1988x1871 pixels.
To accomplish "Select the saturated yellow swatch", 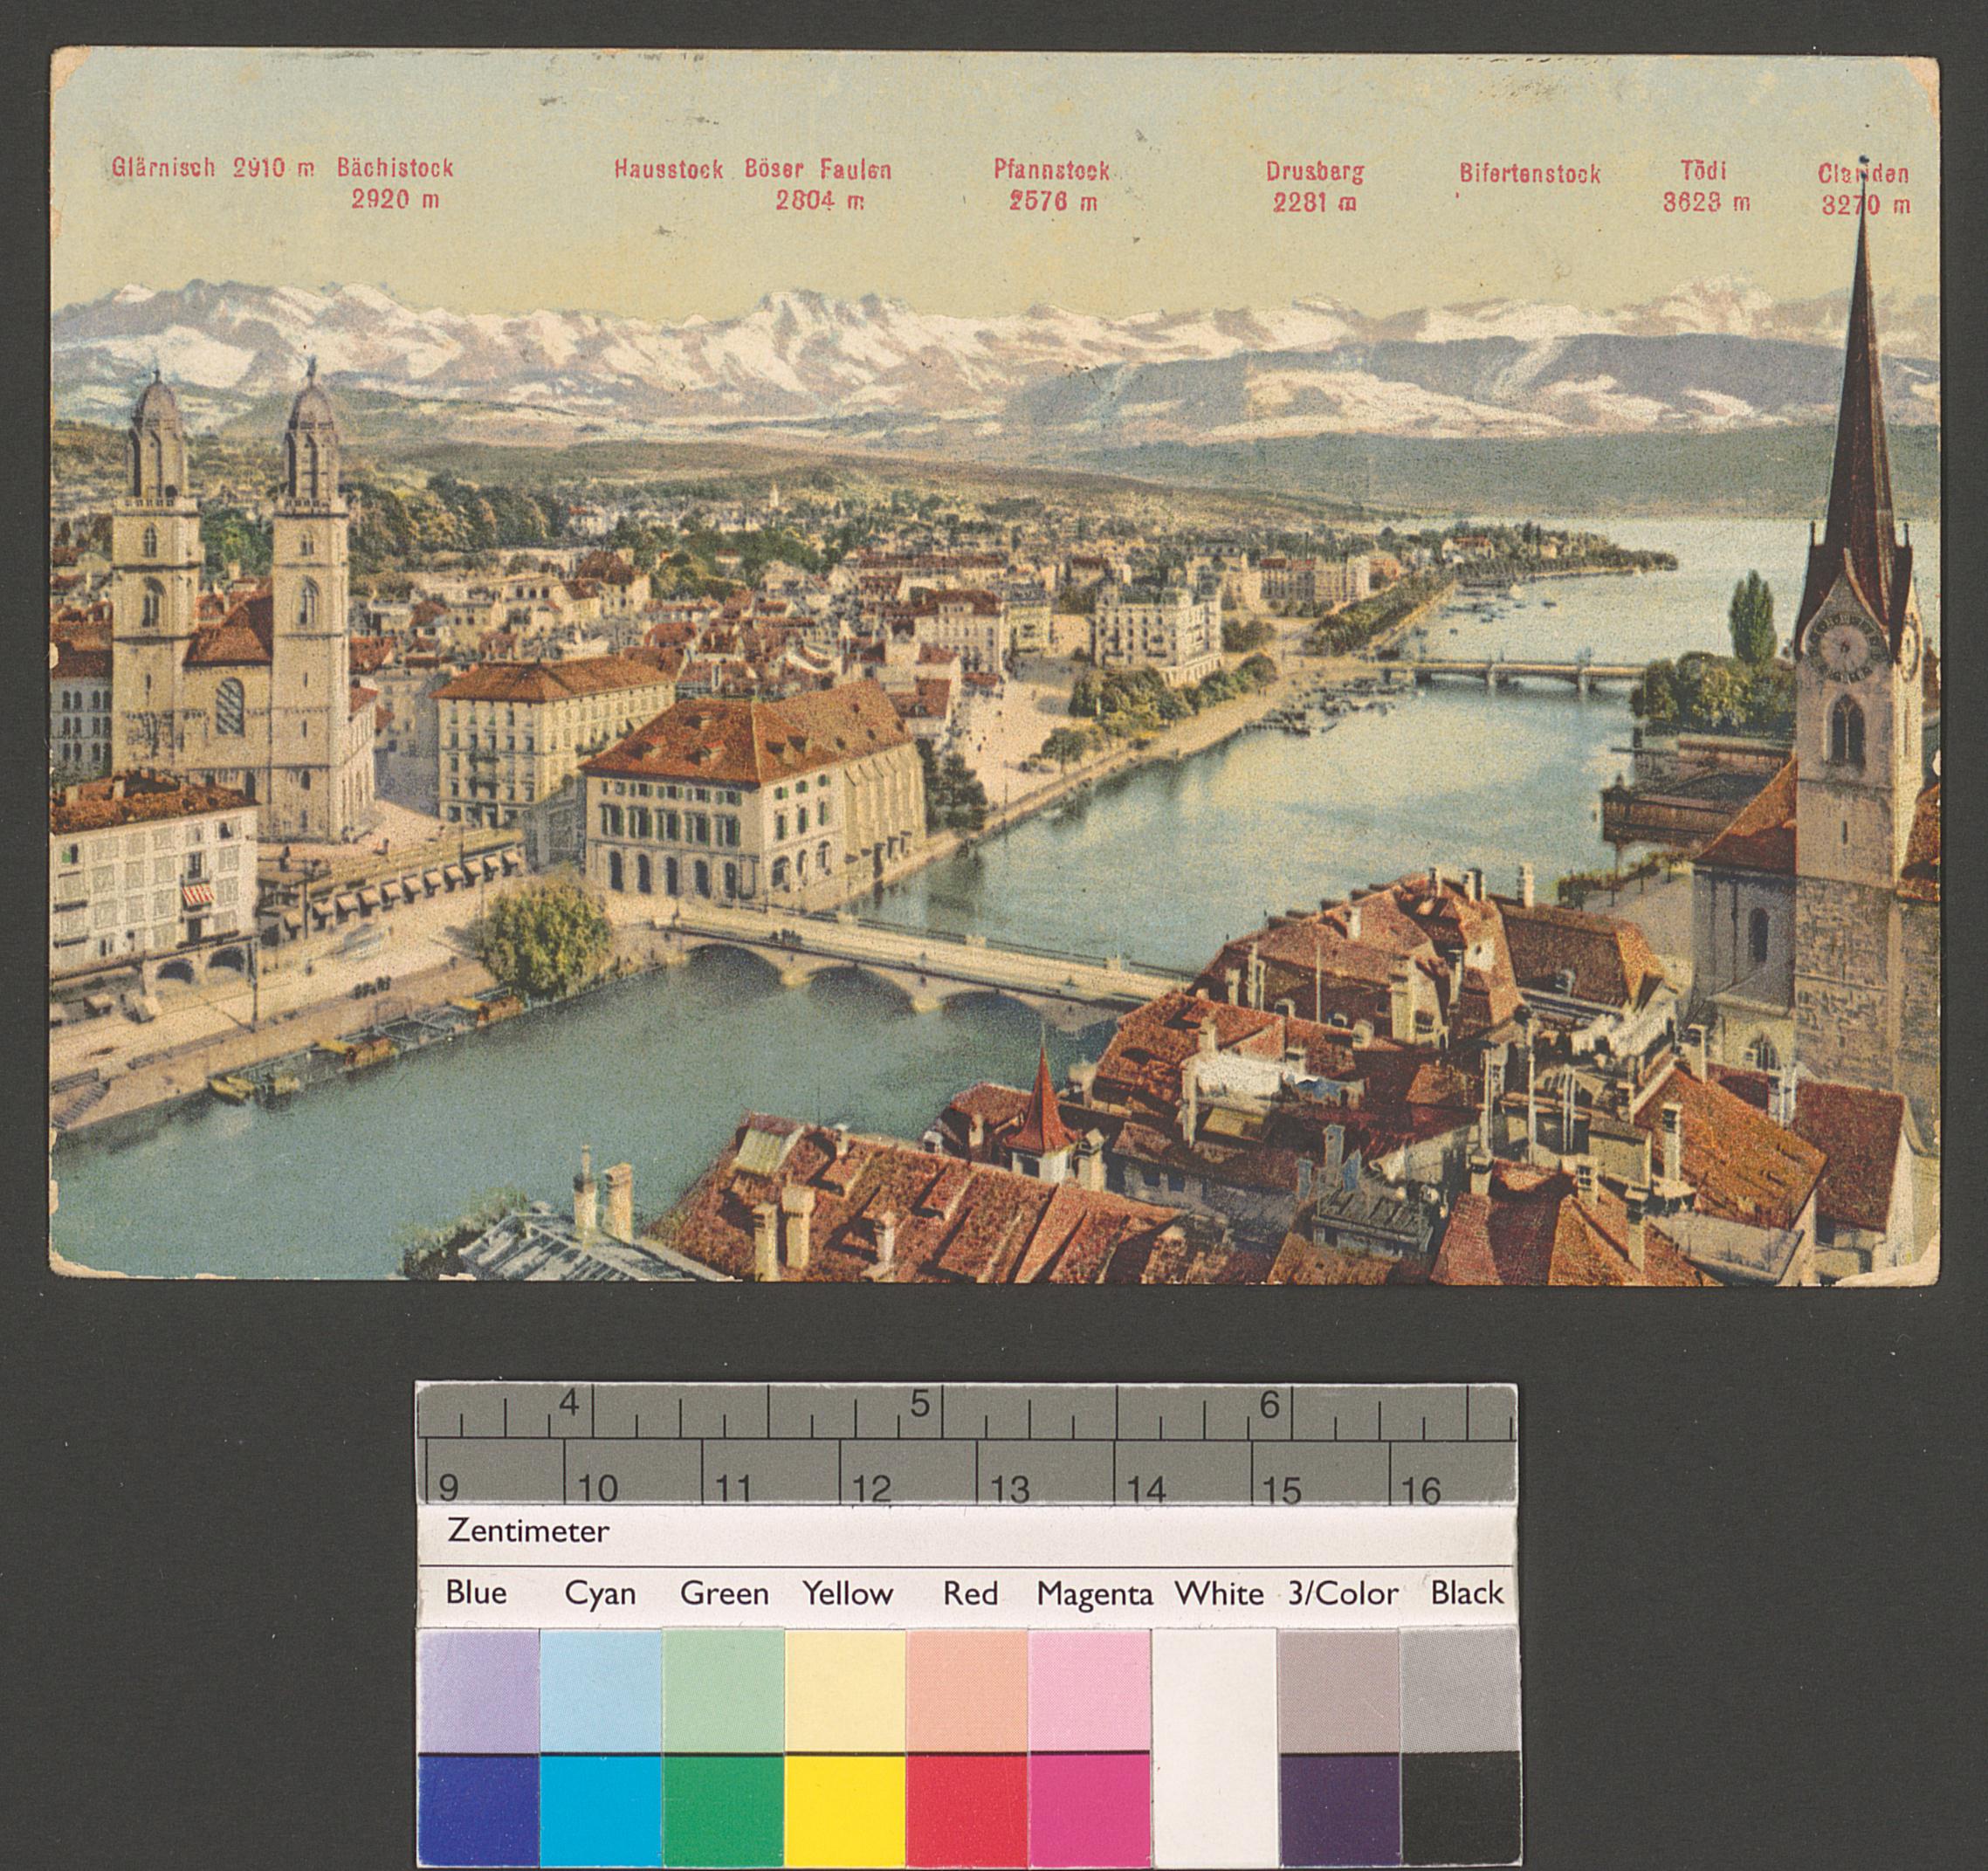I will 846,1809.
